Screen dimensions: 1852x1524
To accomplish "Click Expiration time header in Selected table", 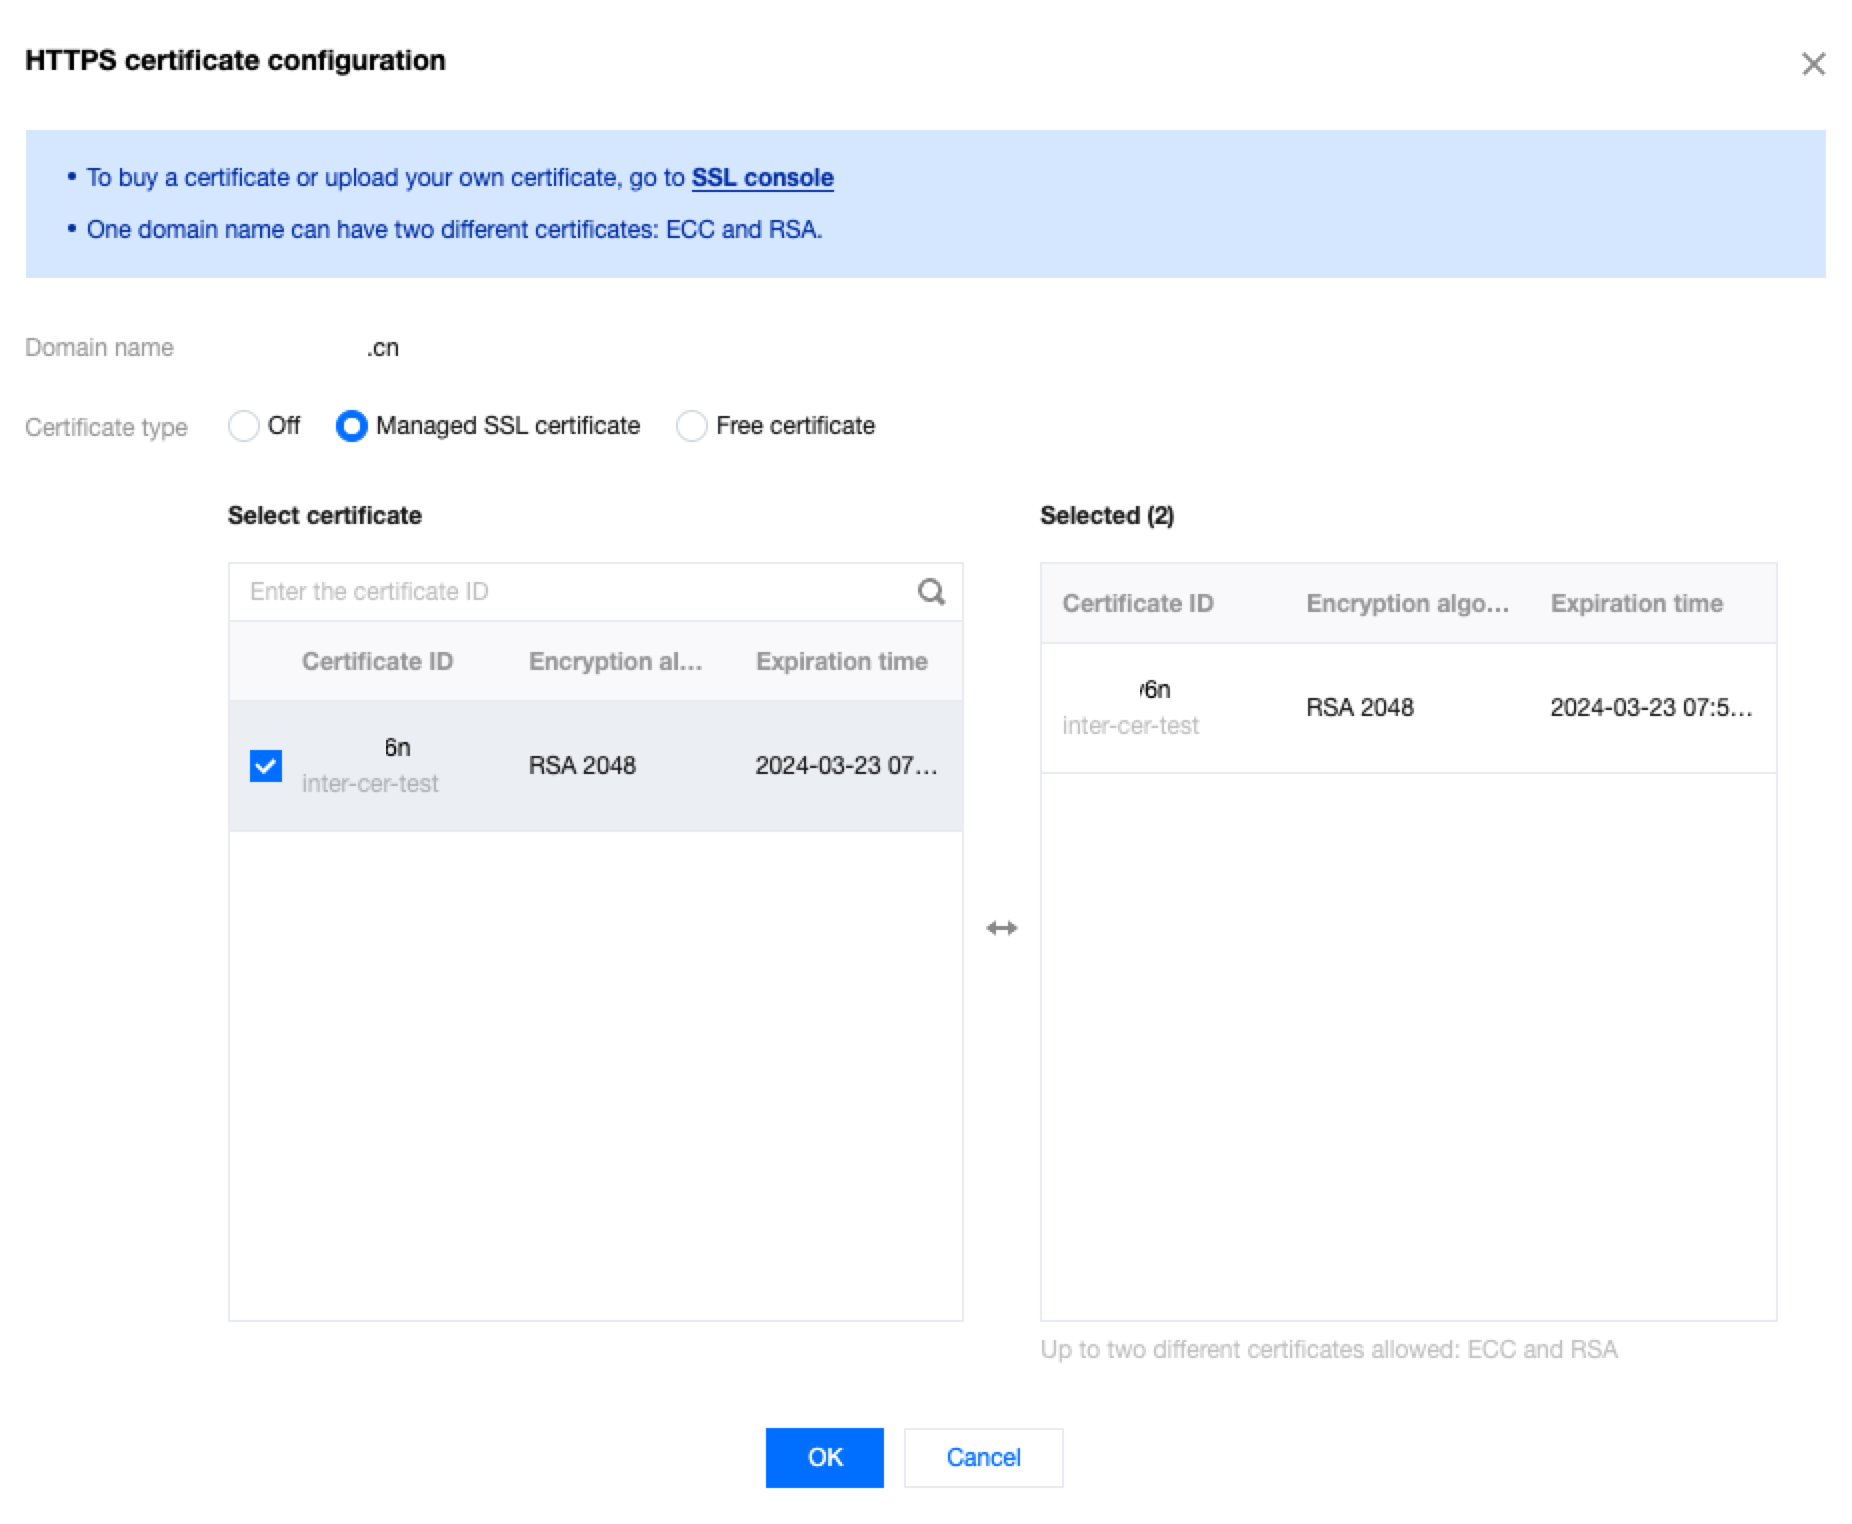I will (1636, 603).
